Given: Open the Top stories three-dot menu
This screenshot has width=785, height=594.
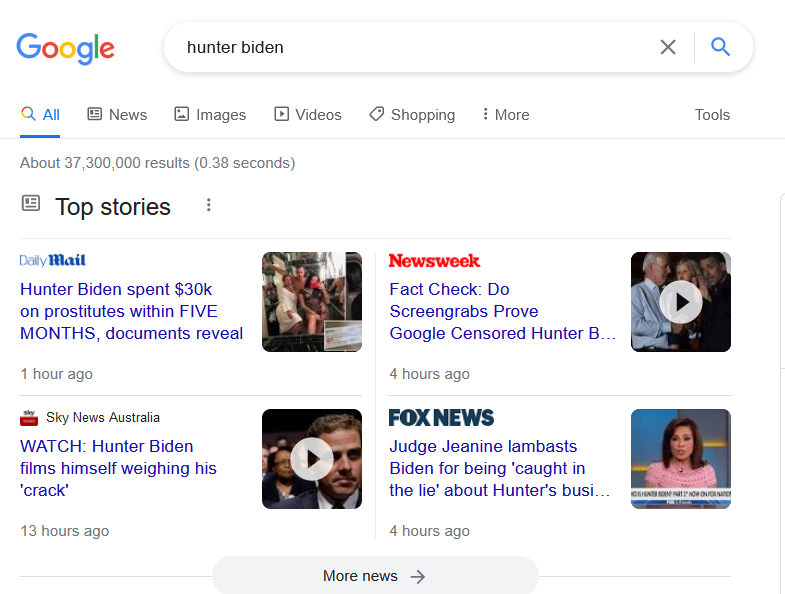Looking at the screenshot, I should [x=209, y=205].
